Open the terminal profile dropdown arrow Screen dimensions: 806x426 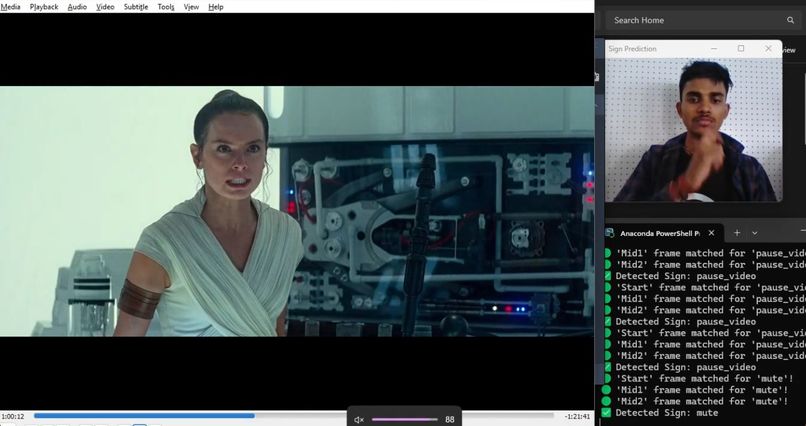(755, 233)
